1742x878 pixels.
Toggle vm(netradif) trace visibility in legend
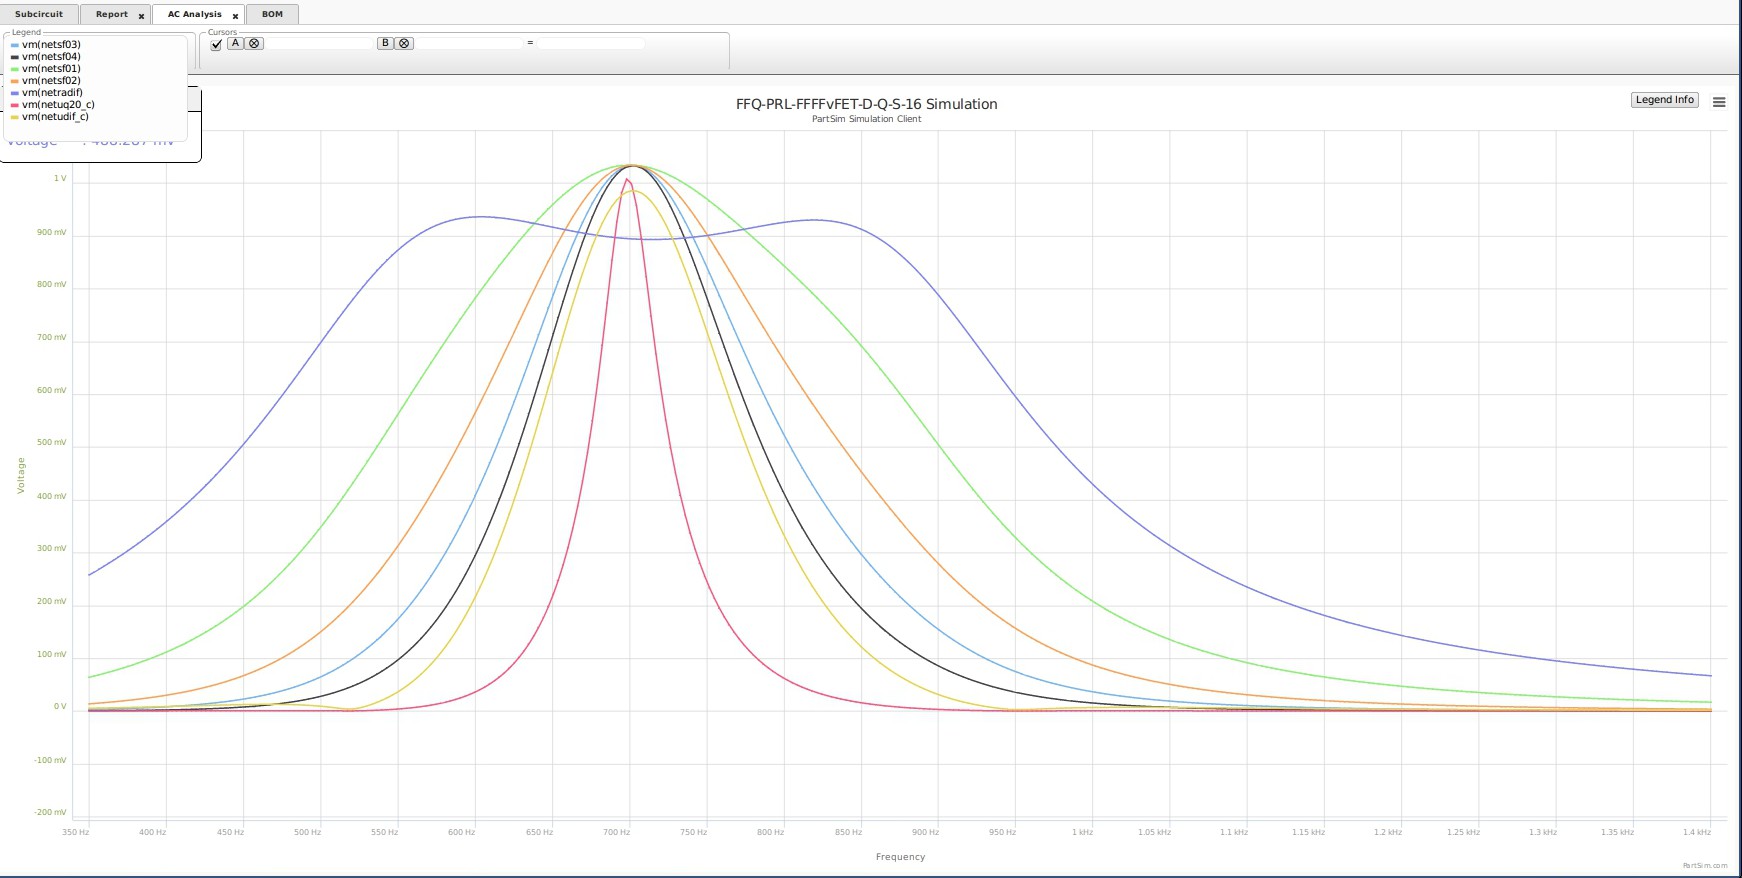[52, 93]
